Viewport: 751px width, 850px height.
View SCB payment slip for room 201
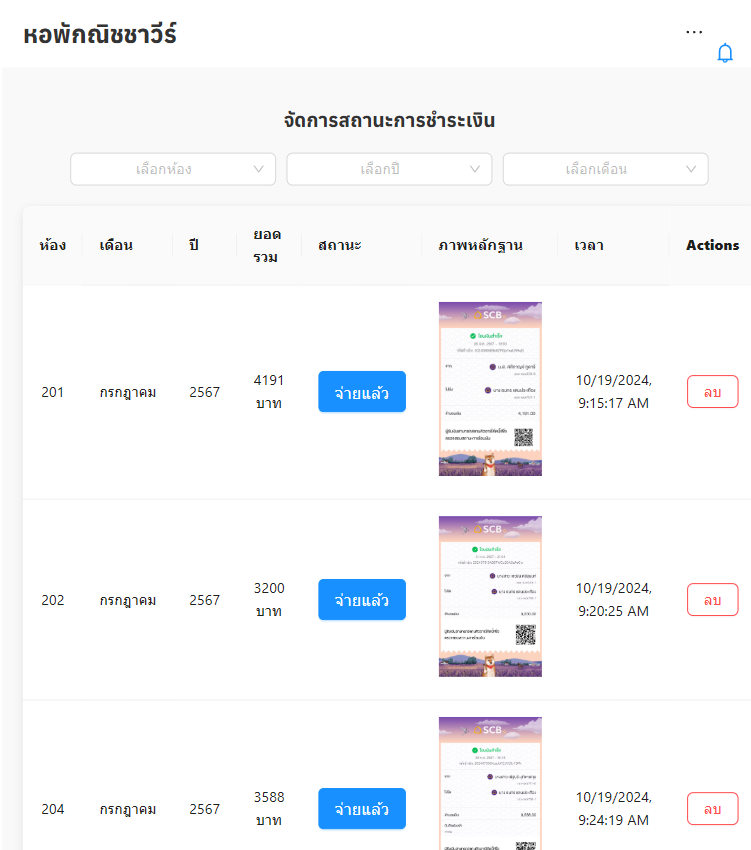[490, 389]
